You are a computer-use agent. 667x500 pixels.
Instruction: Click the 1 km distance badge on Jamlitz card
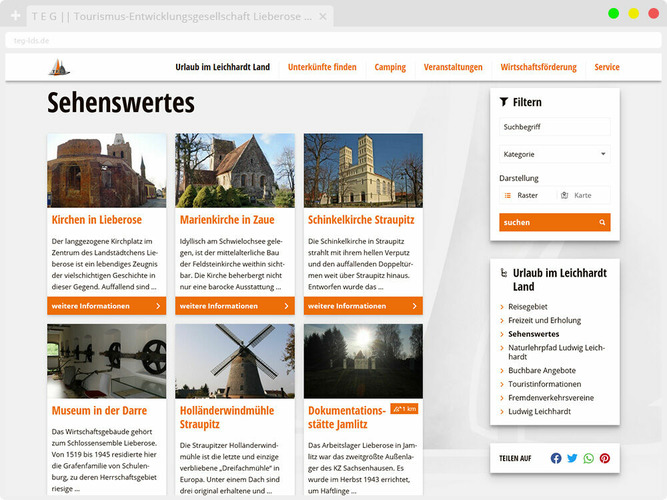(404, 409)
